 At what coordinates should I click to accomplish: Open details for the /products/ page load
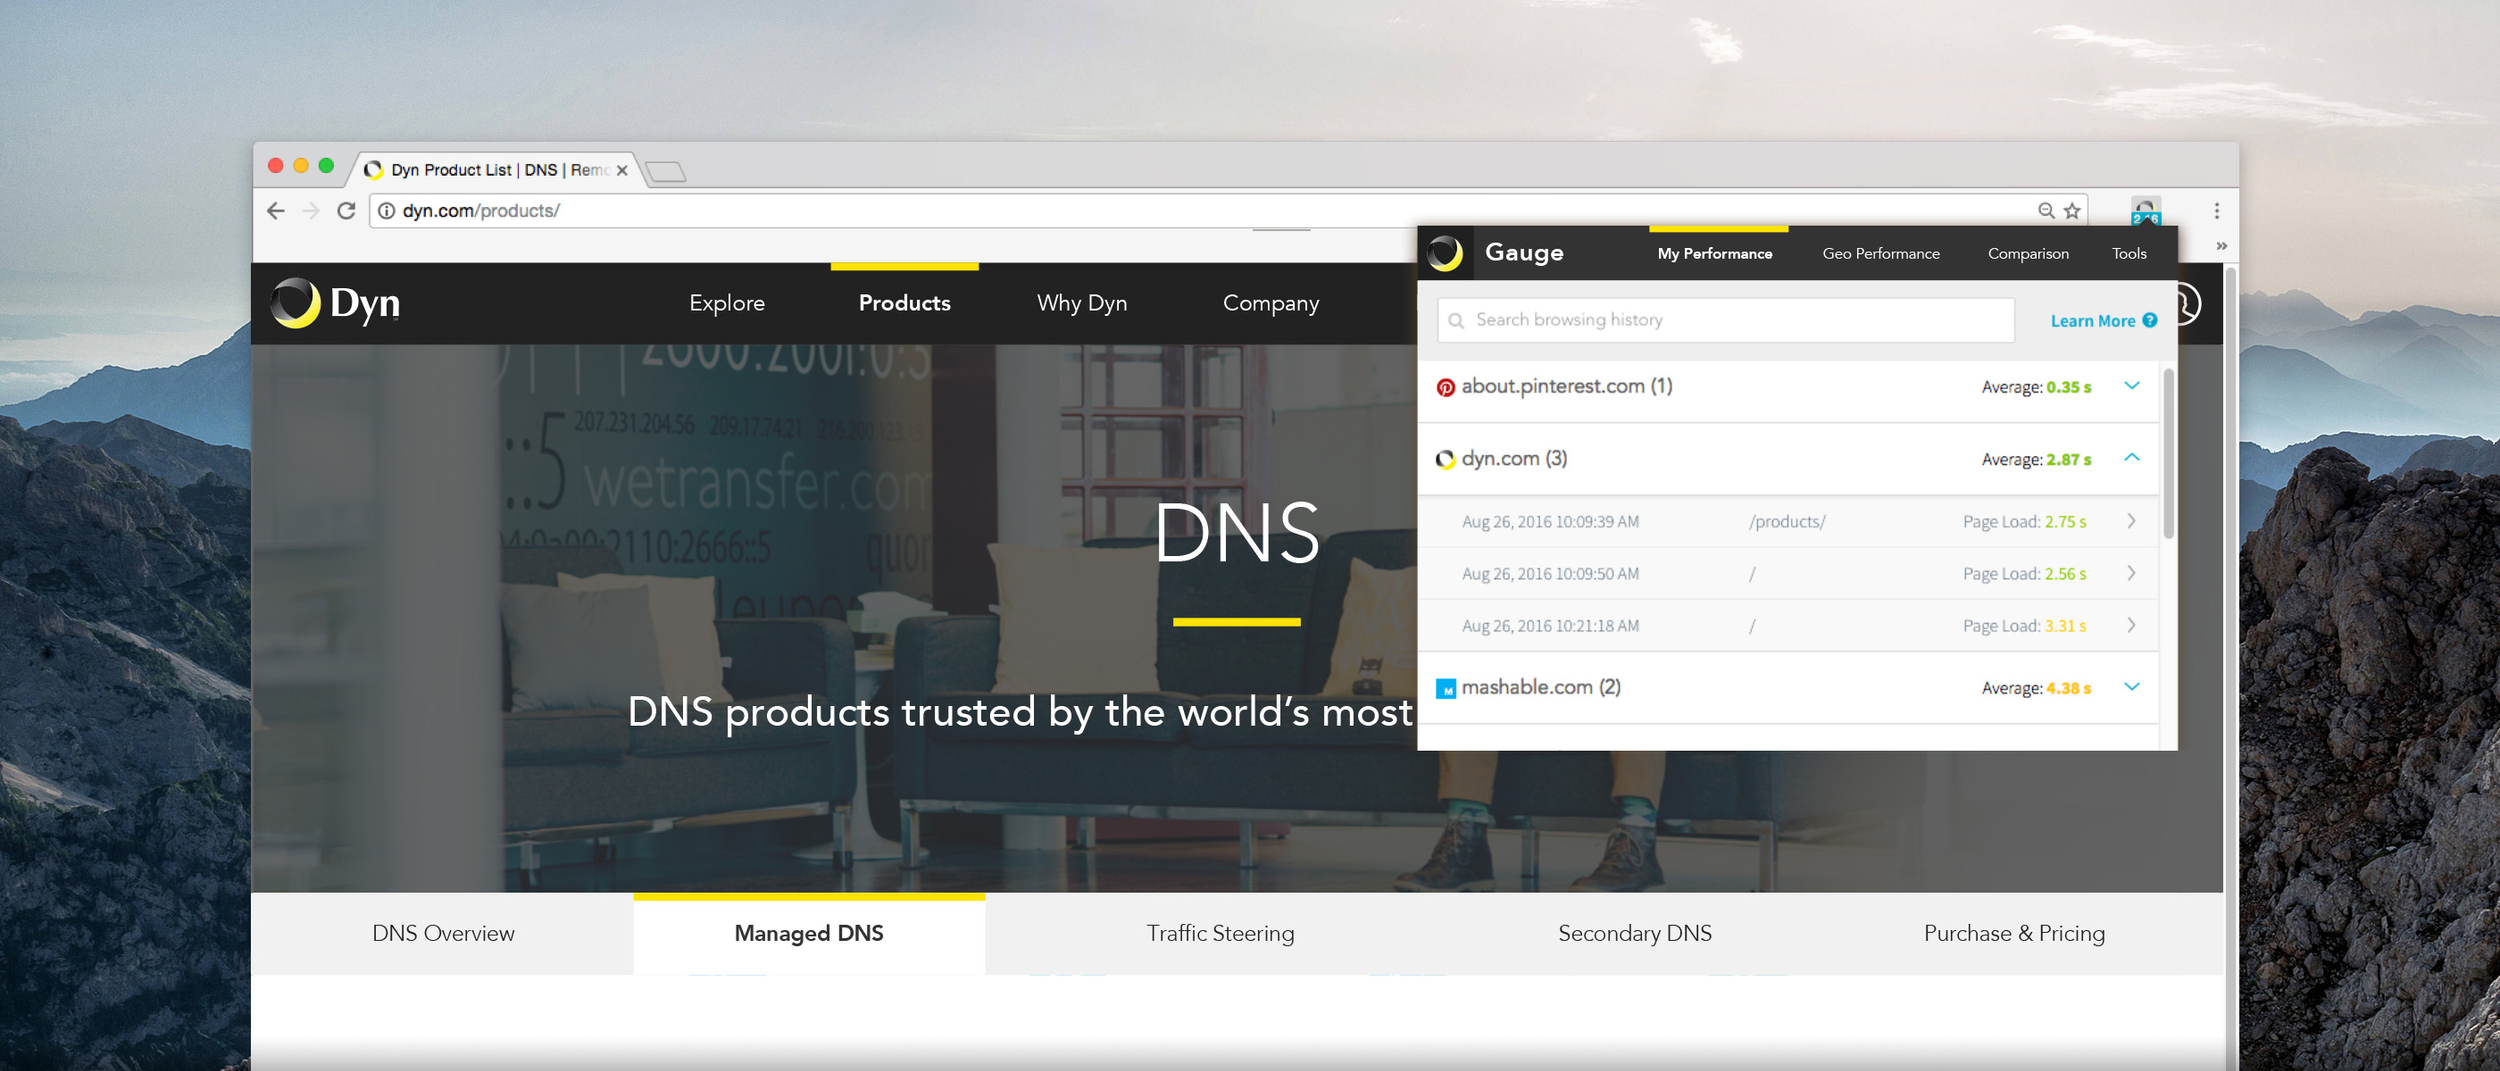tap(2132, 521)
